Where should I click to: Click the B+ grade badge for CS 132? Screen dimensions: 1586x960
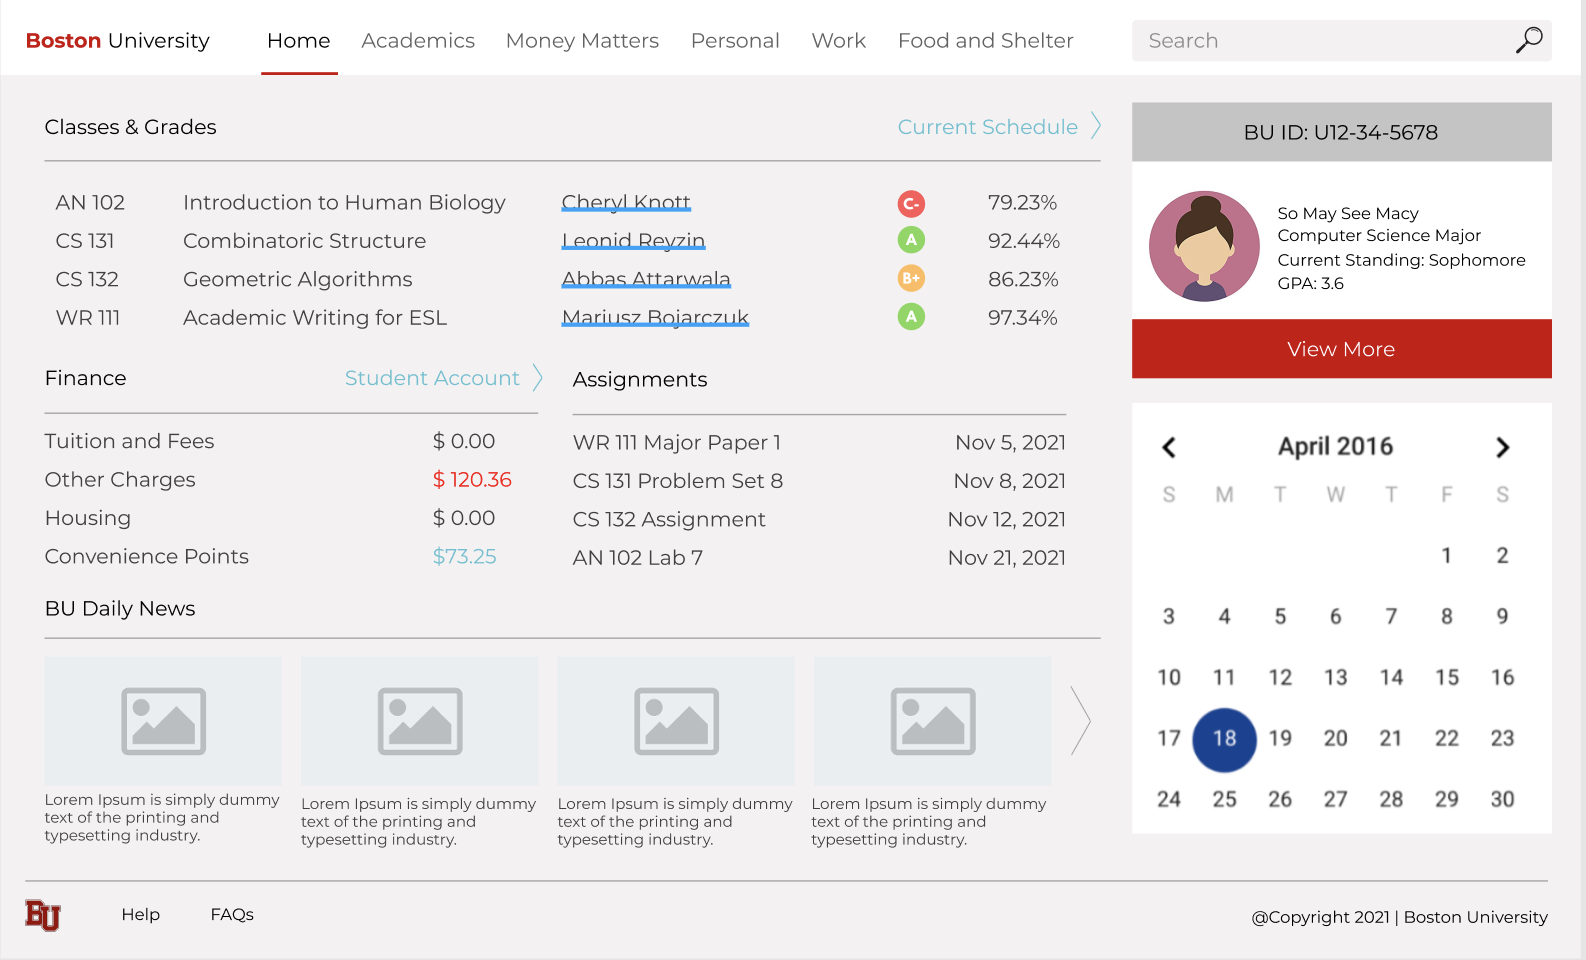point(910,279)
